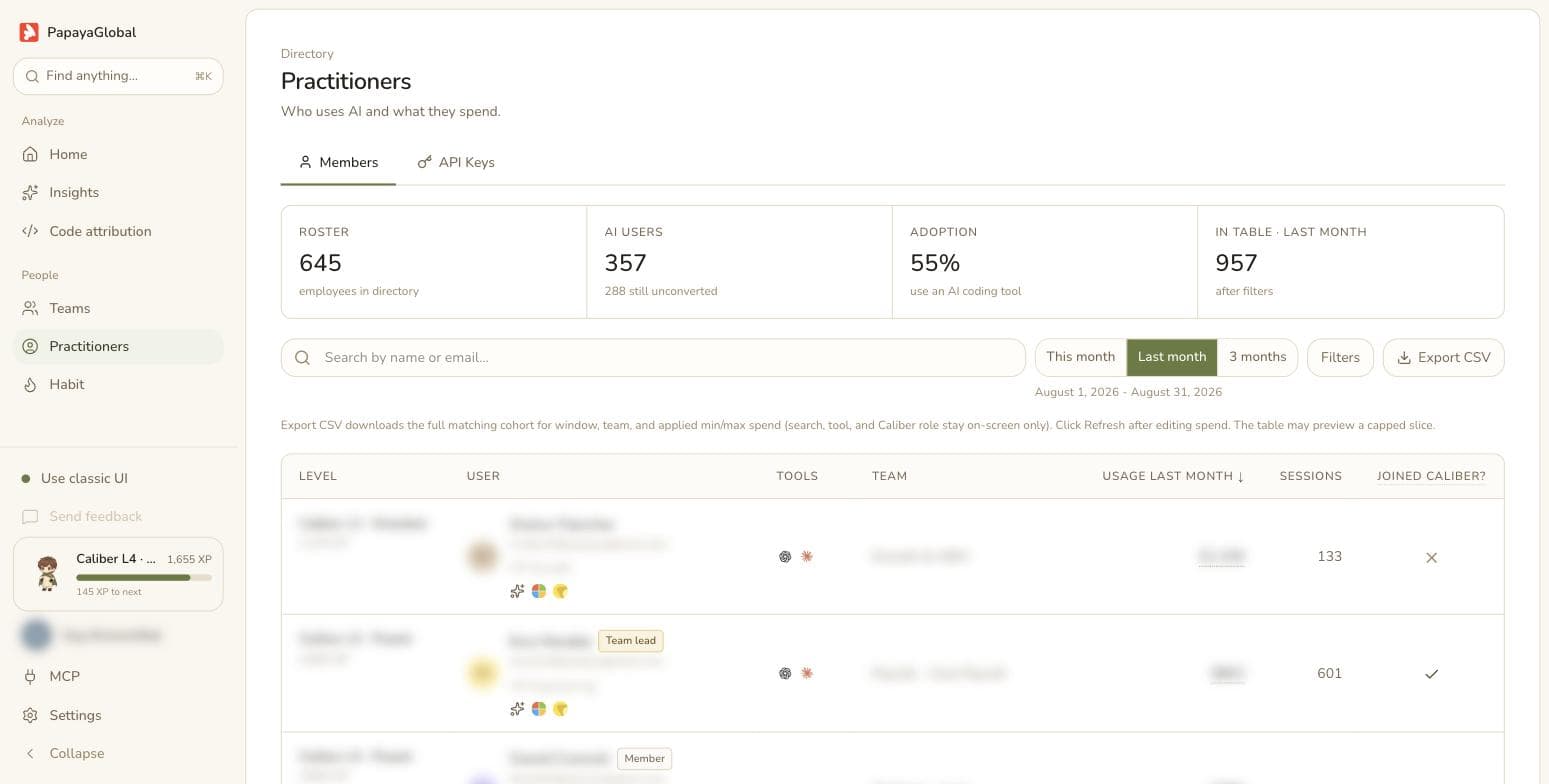Open the Habit page
The width and height of the screenshot is (1549, 784).
[118, 384]
